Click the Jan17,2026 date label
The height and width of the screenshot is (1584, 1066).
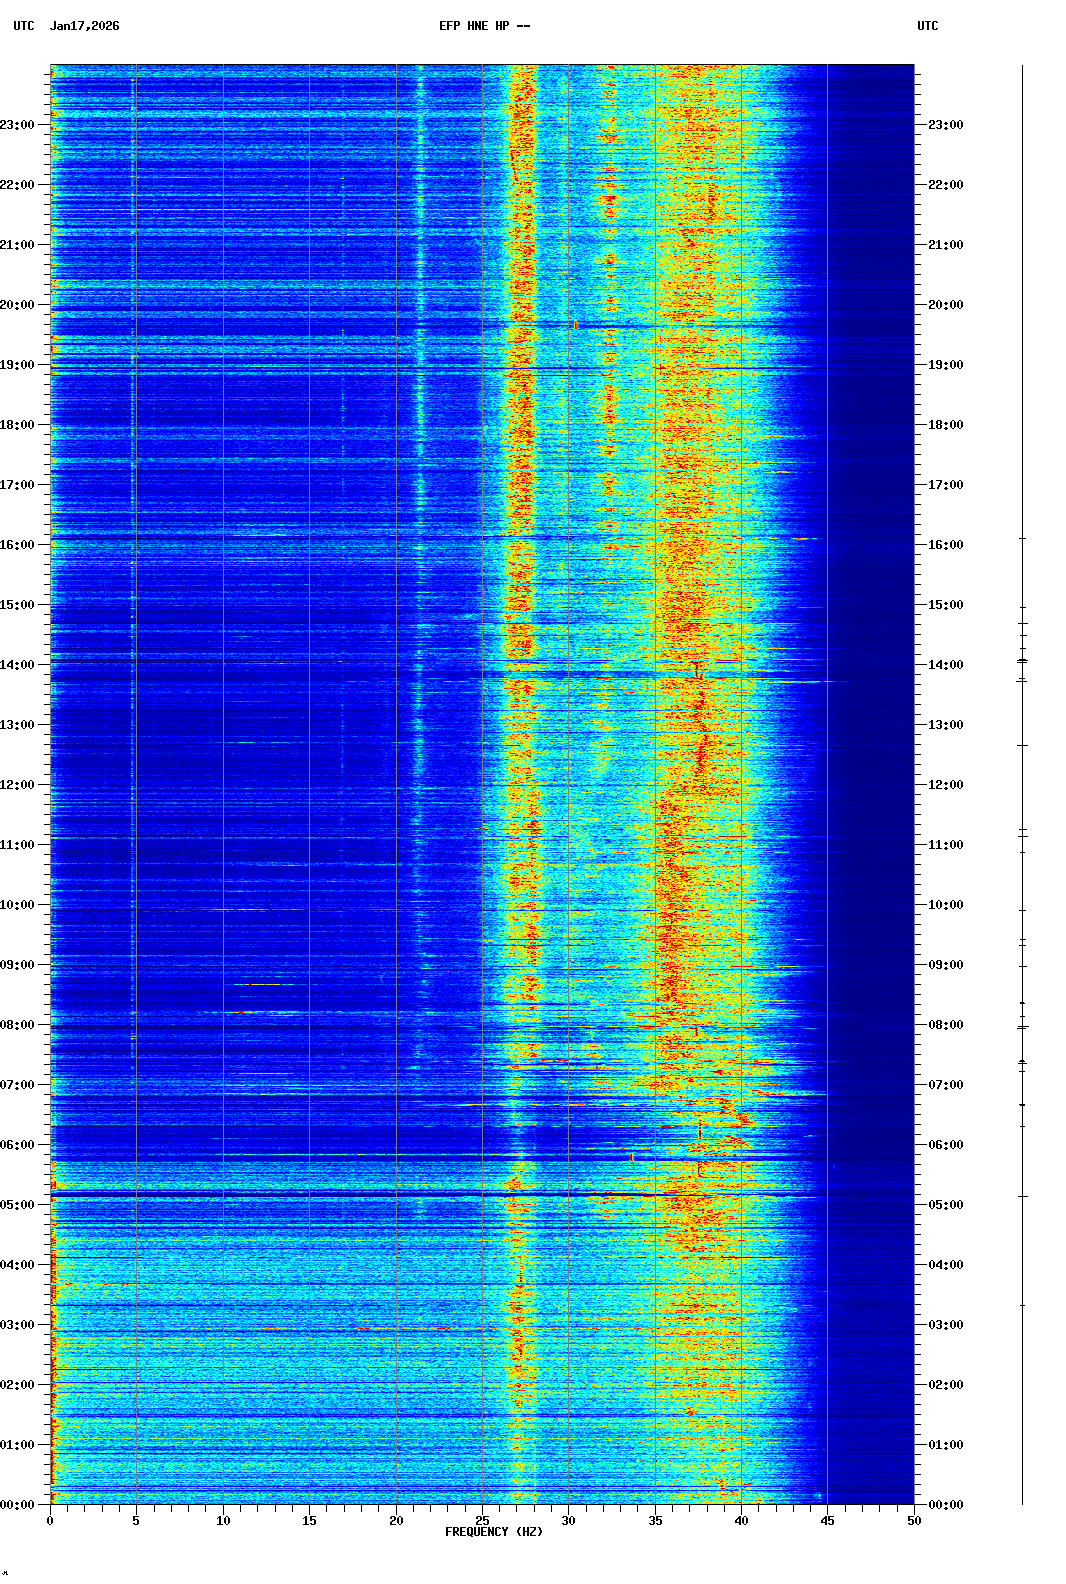(84, 26)
